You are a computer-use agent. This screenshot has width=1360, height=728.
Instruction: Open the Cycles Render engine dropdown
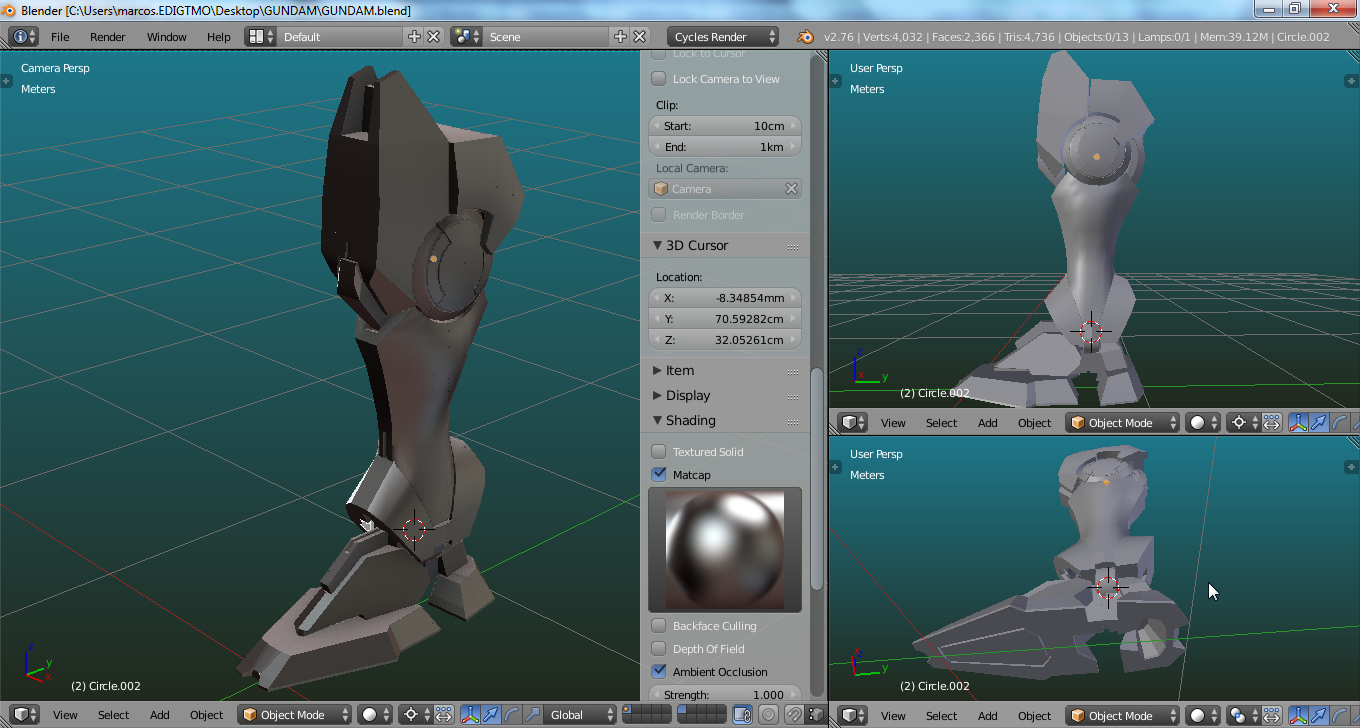click(x=723, y=37)
